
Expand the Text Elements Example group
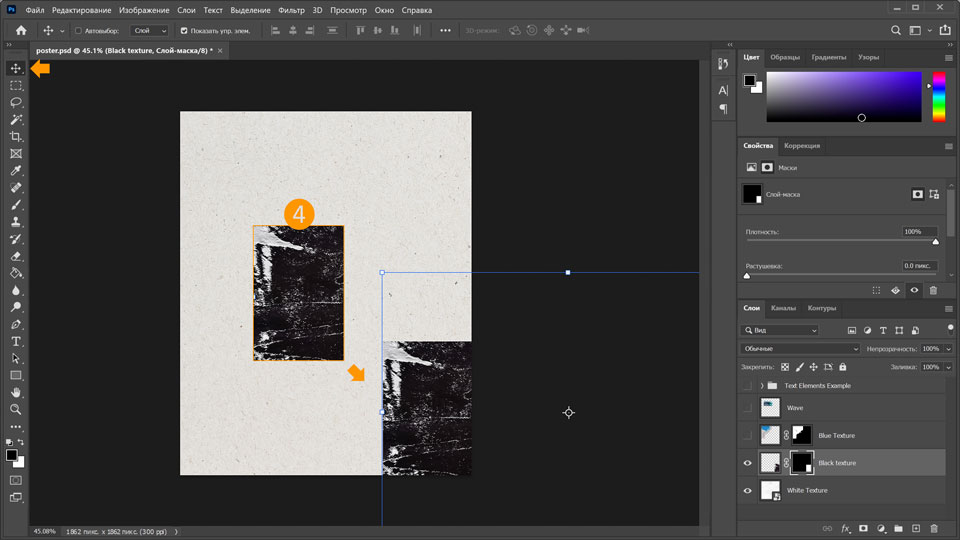click(x=762, y=385)
